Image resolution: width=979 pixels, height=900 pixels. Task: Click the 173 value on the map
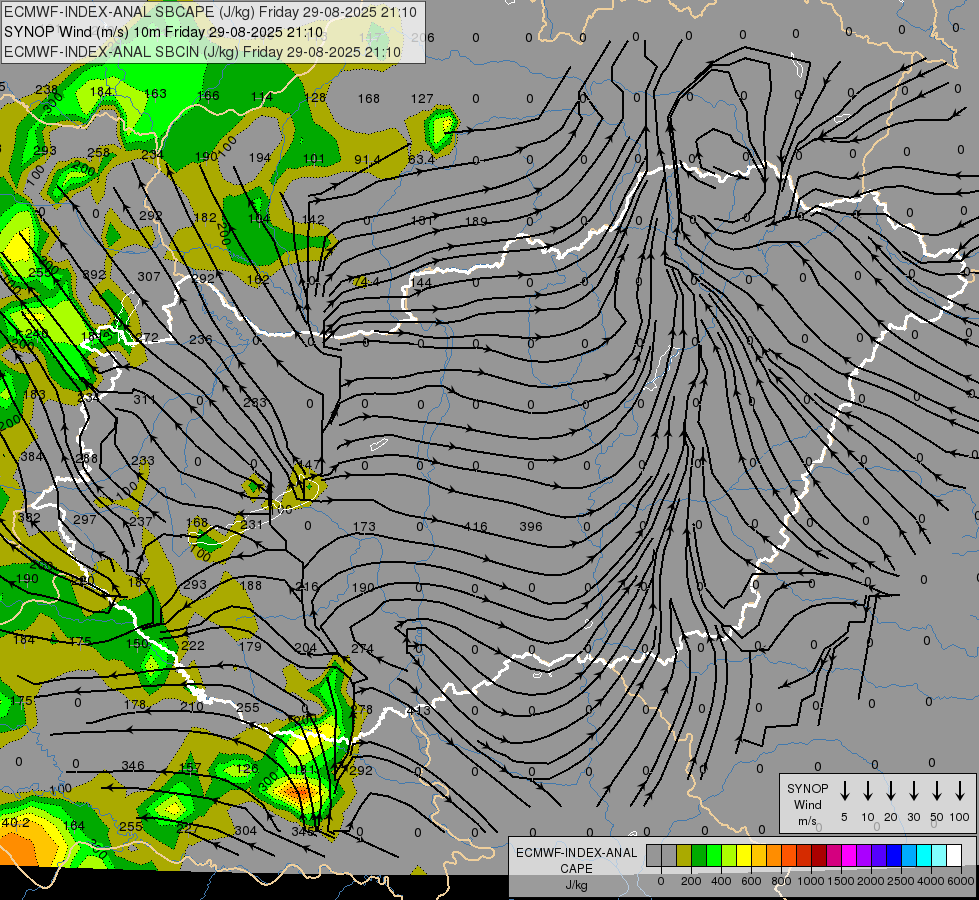coord(364,527)
